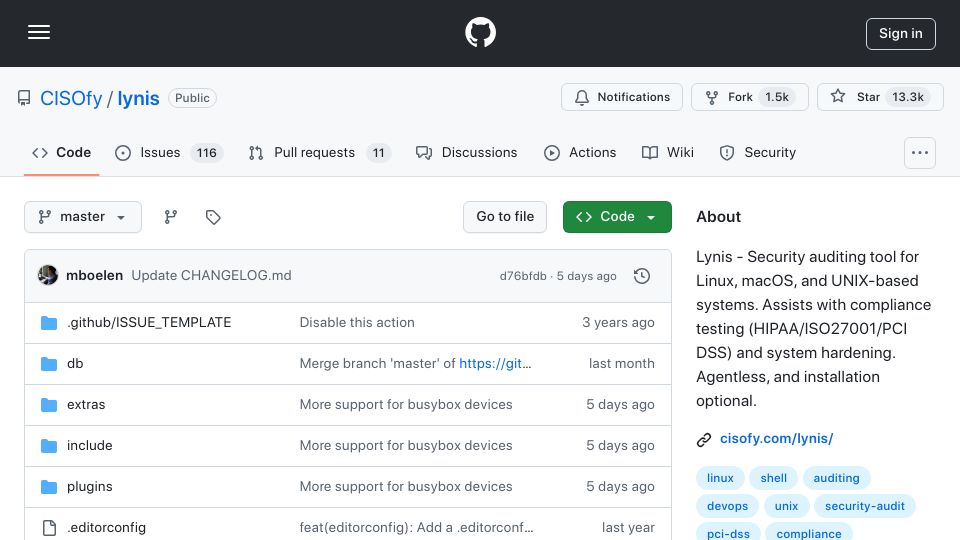View the 1.5k fork count
Viewport: 960px width, 540px height.
(x=777, y=97)
